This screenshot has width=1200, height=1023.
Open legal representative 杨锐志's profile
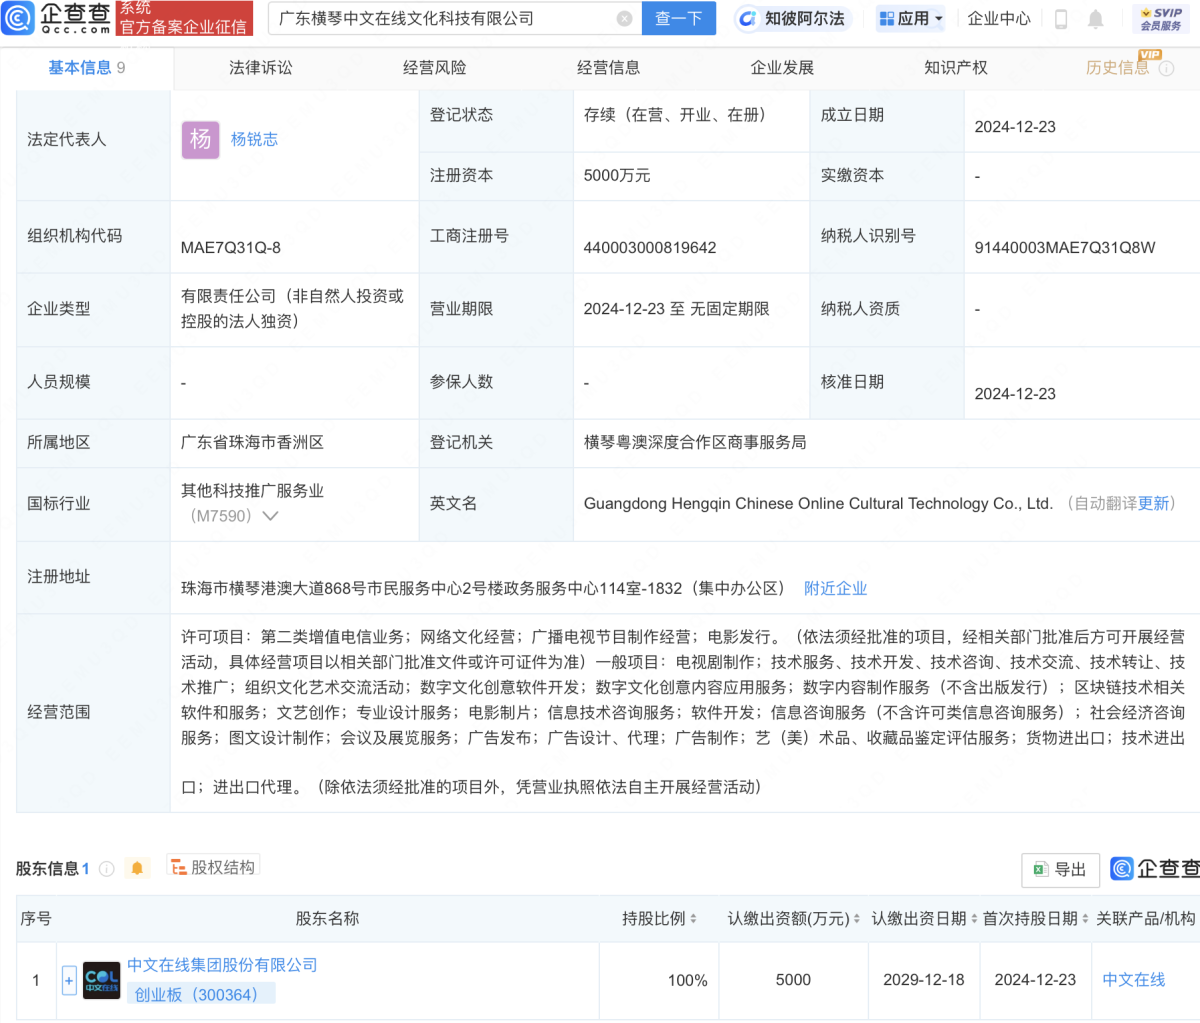coord(254,140)
